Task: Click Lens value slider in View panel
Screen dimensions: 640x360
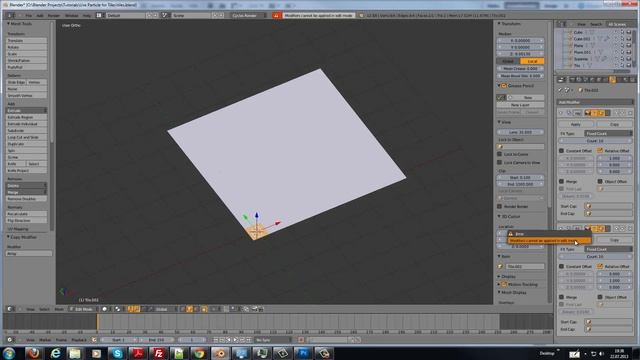Action: click(520, 132)
